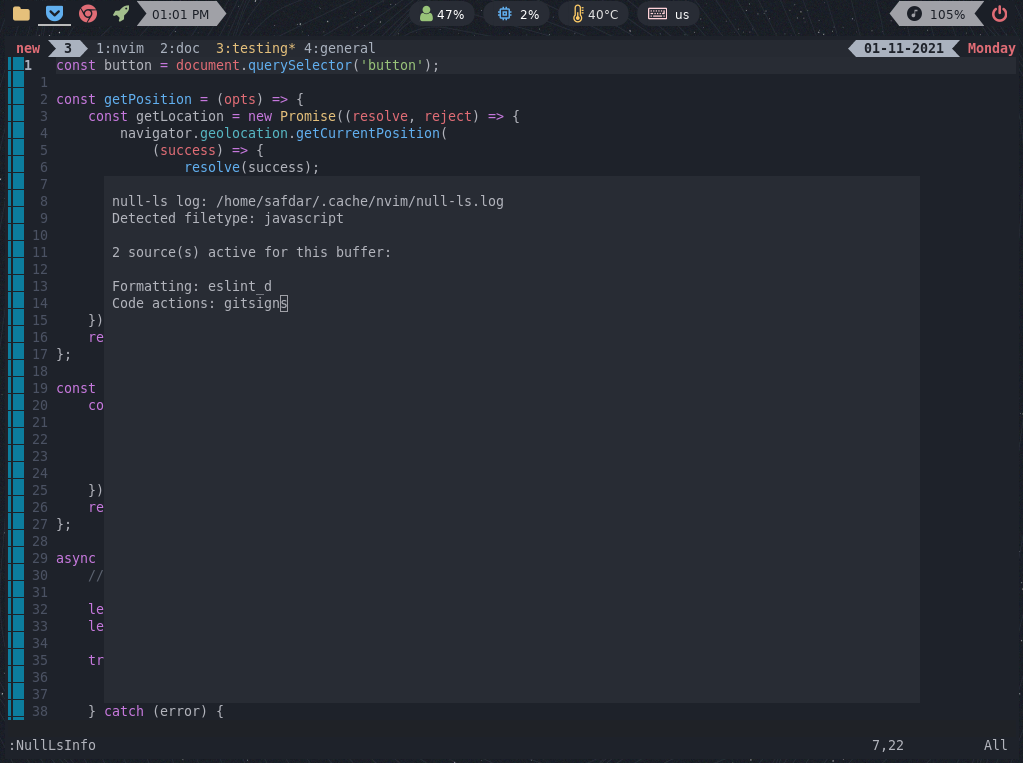The width and height of the screenshot is (1023, 763).
Task: Click the blue Pocket-style launcher icon
Action: pos(55,13)
